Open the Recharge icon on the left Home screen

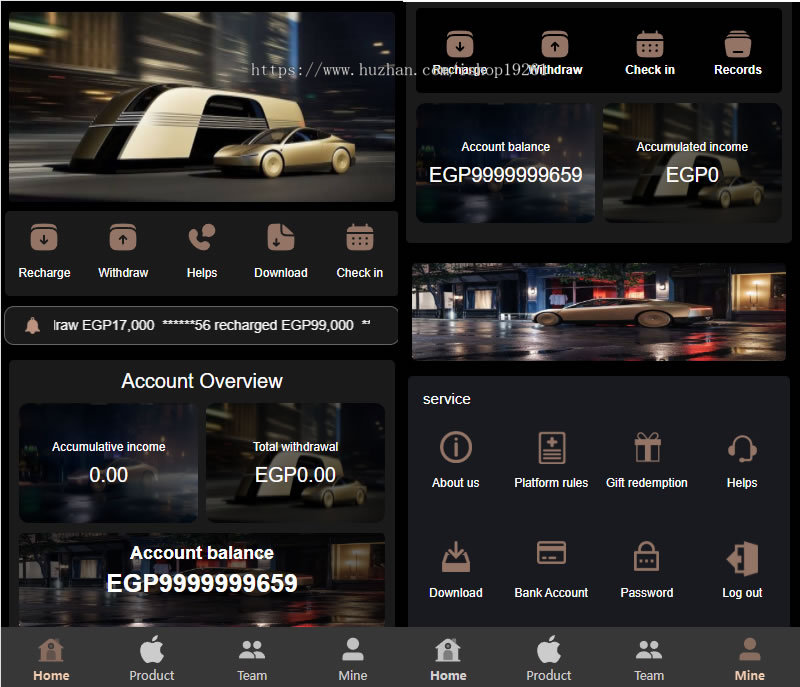pos(44,237)
